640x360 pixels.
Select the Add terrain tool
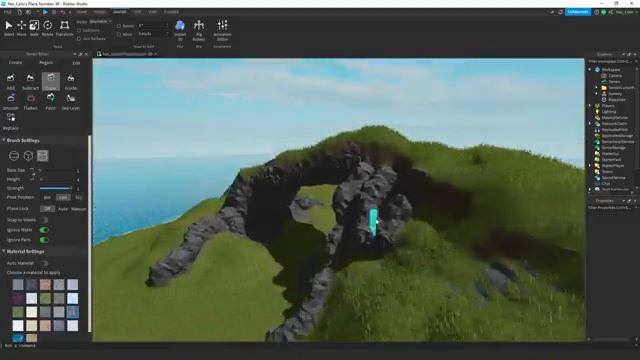(11, 82)
